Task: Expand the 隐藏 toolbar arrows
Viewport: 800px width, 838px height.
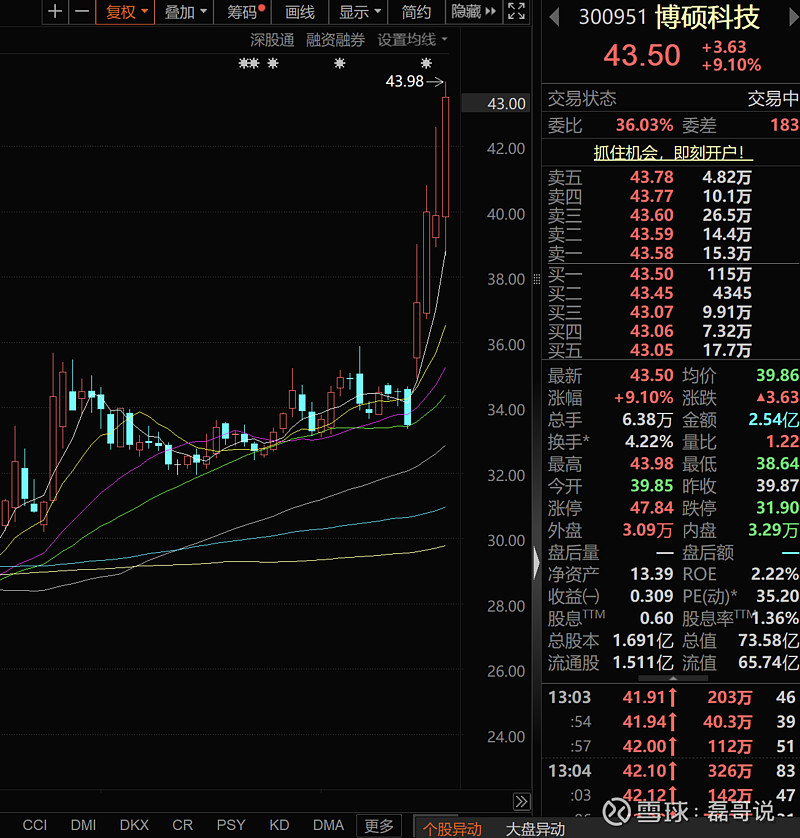Action: pyautogui.click(x=473, y=11)
